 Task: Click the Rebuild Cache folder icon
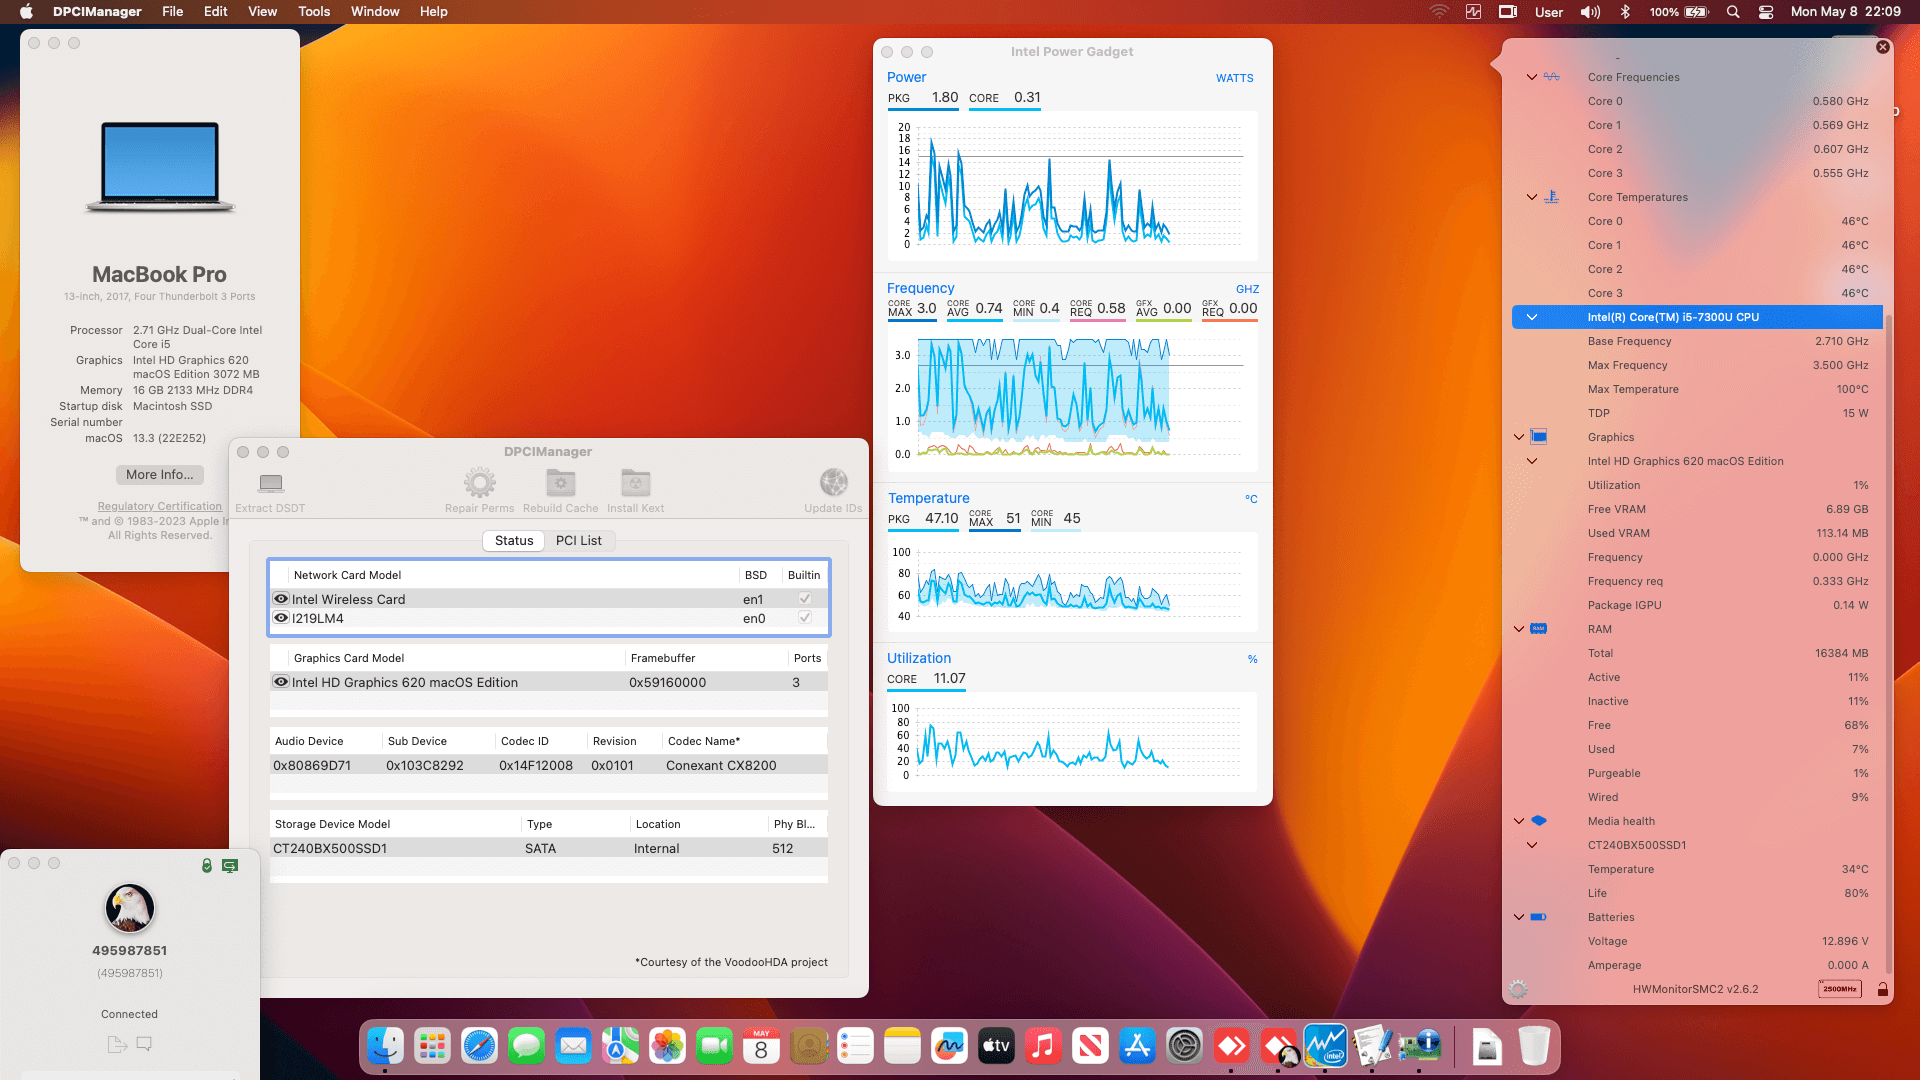click(560, 483)
